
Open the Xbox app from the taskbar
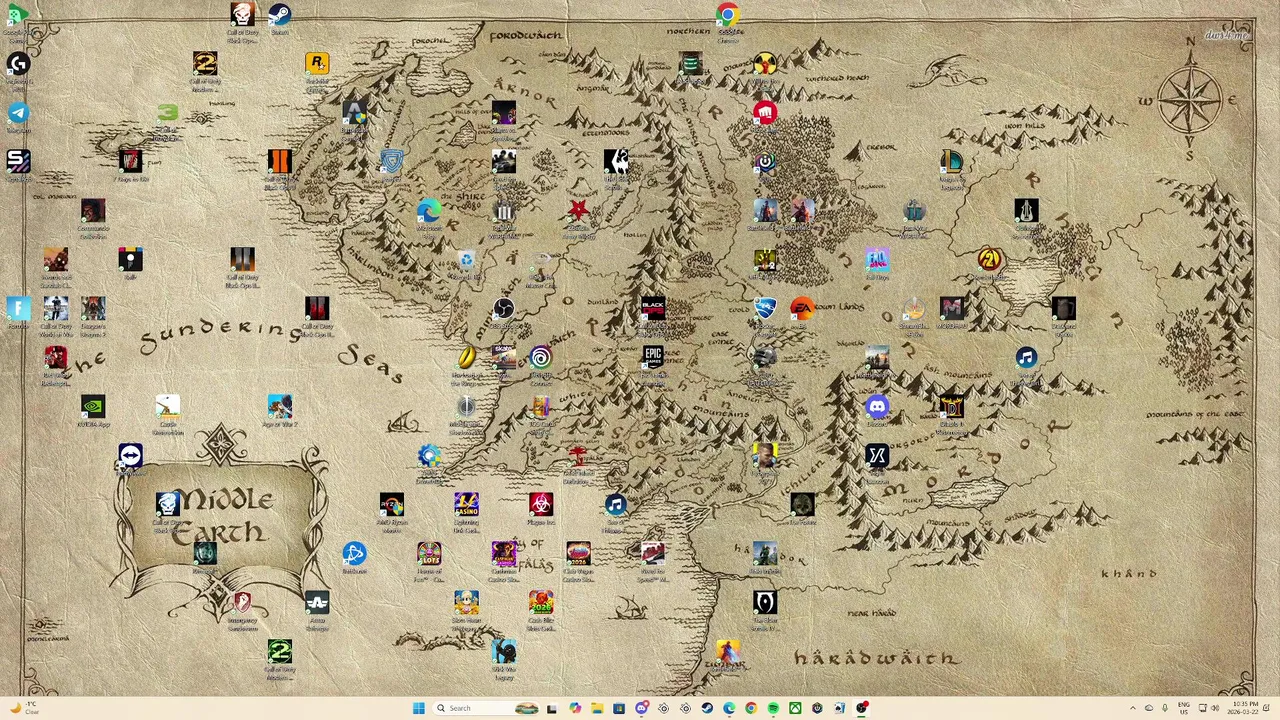point(795,708)
